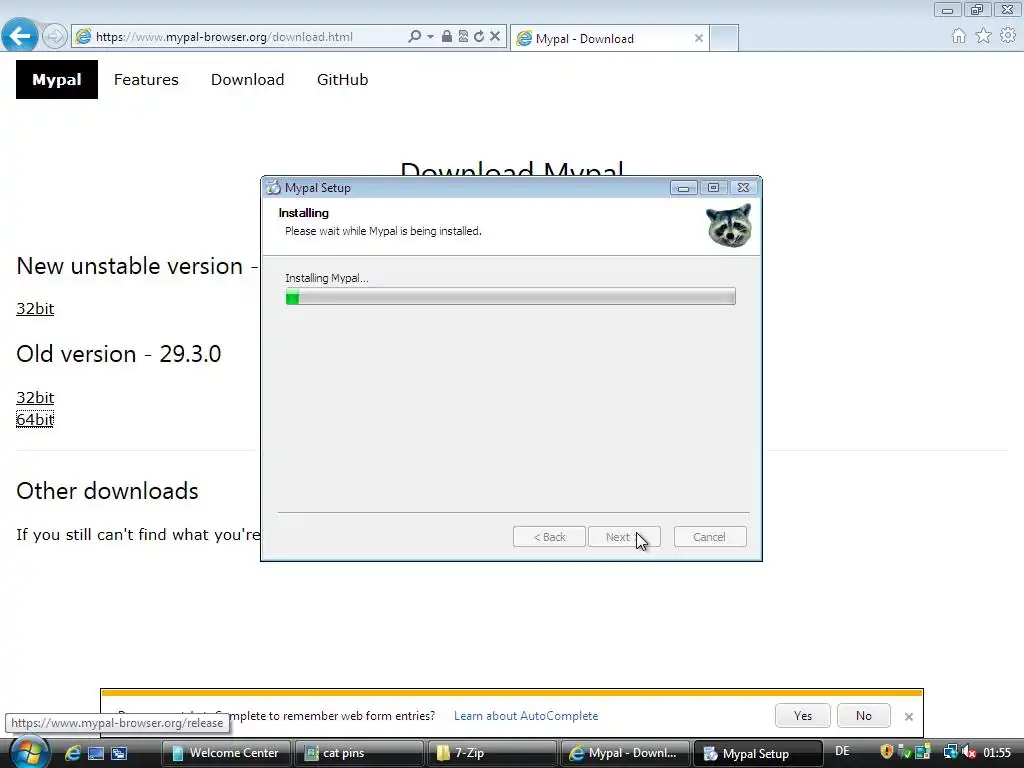The height and width of the screenshot is (768, 1024).
Task: Switch to Mypal Setup taskbar button
Action: pyautogui.click(x=758, y=753)
